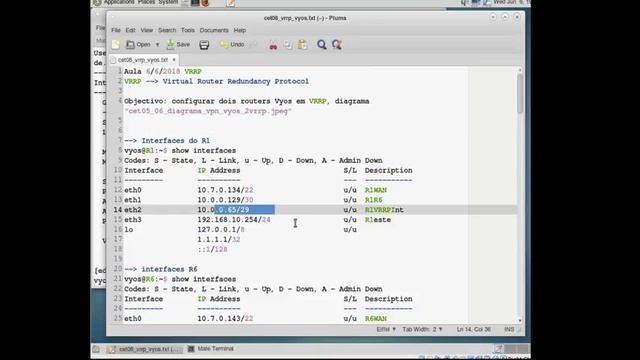Click the 'Virtual Router Redundancy Protocol' line

(216, 82)
